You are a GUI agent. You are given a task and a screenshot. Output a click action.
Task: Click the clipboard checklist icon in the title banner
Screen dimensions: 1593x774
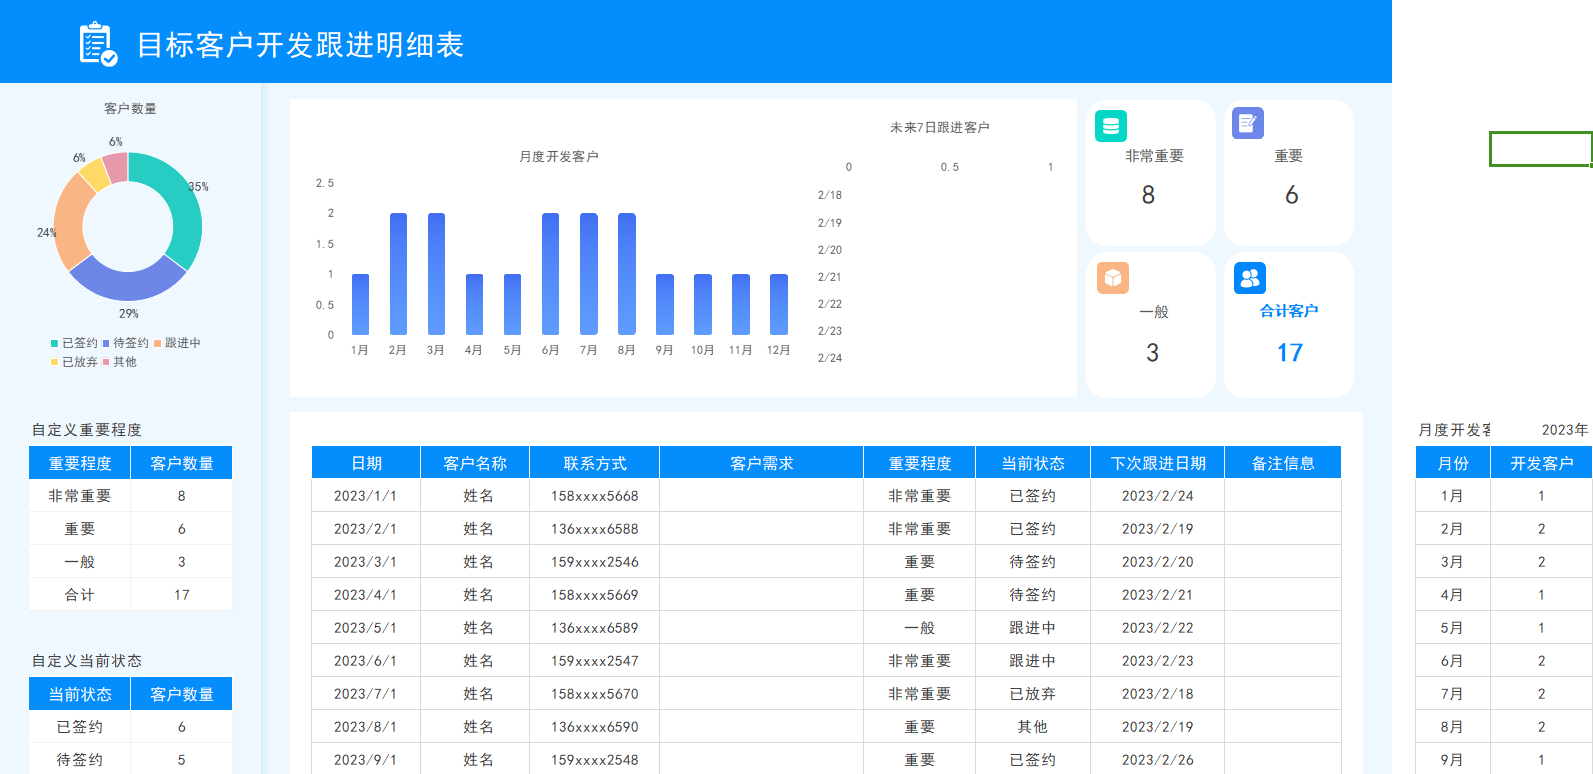point(98,44)
